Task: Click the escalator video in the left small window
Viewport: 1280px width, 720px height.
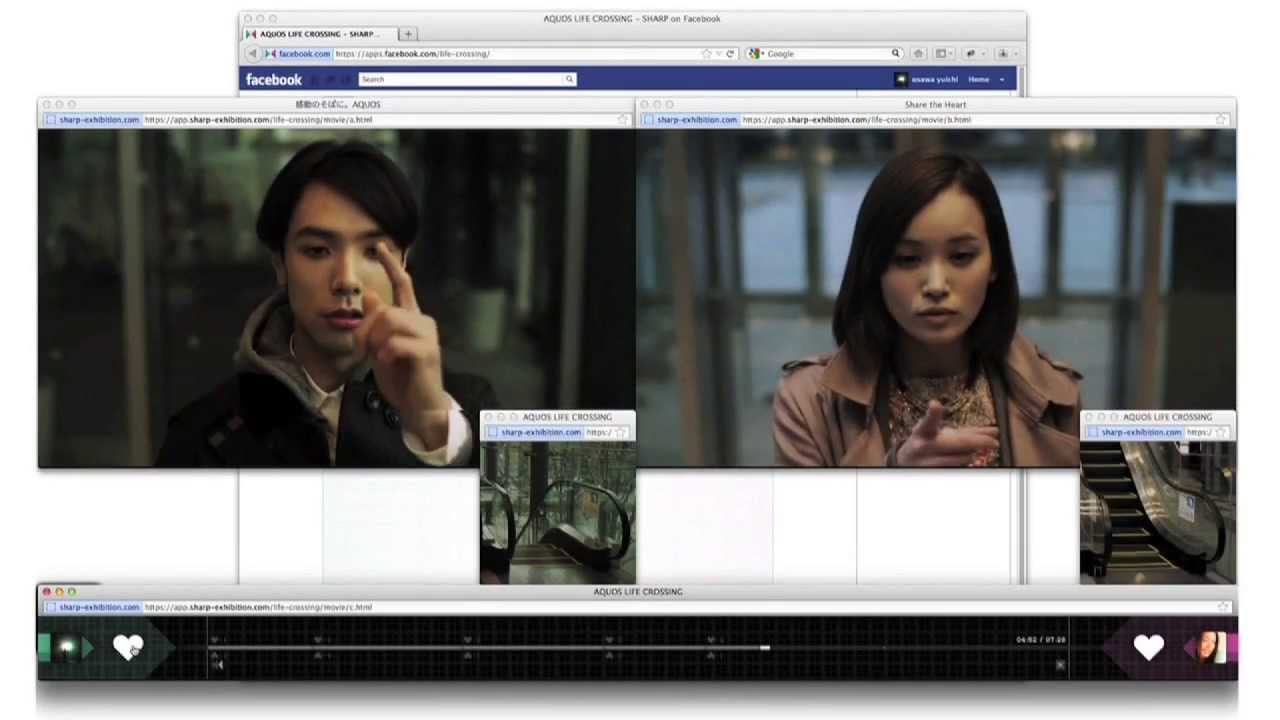Action: 557,512
